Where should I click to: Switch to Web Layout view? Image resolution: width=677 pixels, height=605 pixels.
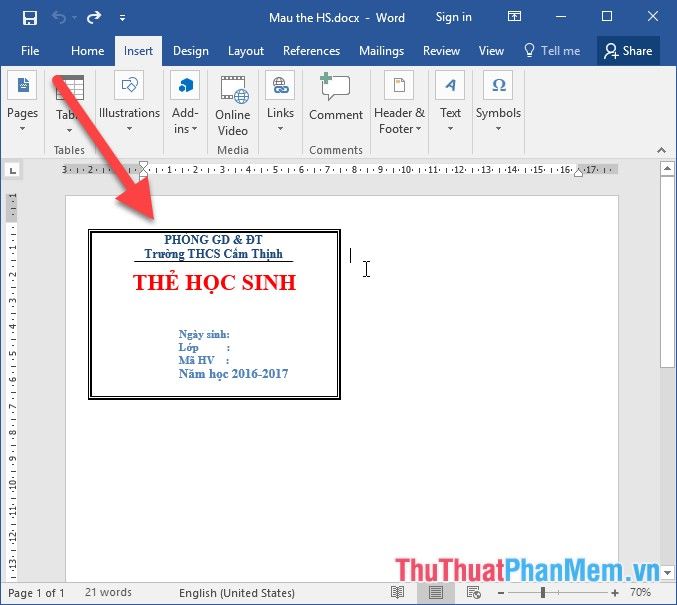(x=472, y=593)
